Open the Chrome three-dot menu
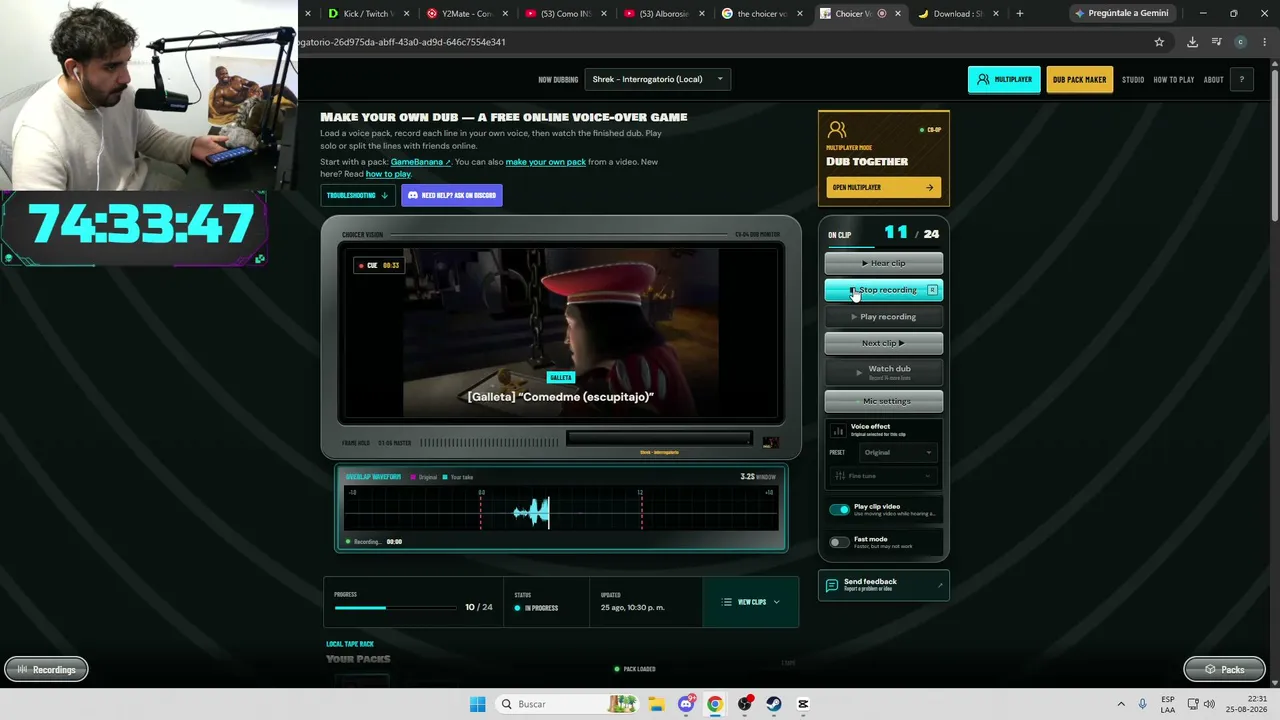Image resolution: width=1280 pixels, height=720 pixels. (x=1264, y=42)
